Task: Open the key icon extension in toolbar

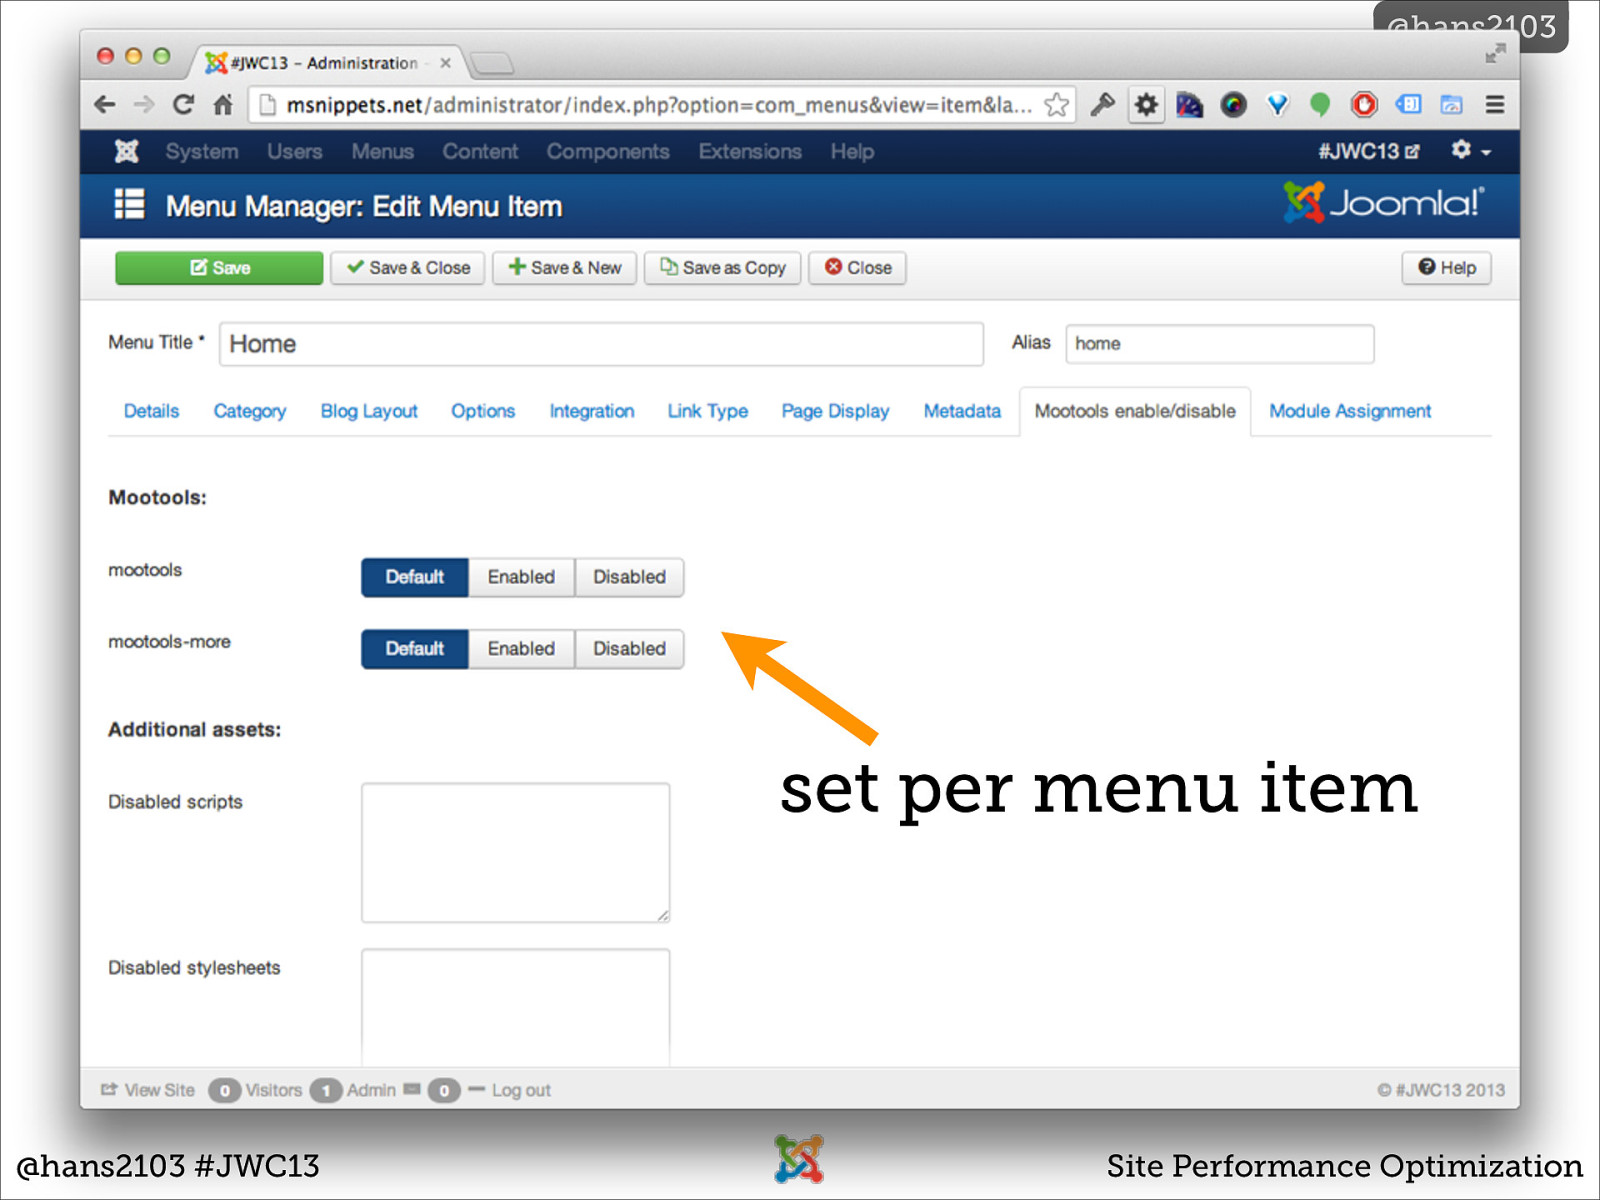Action: coord(1102,105)
